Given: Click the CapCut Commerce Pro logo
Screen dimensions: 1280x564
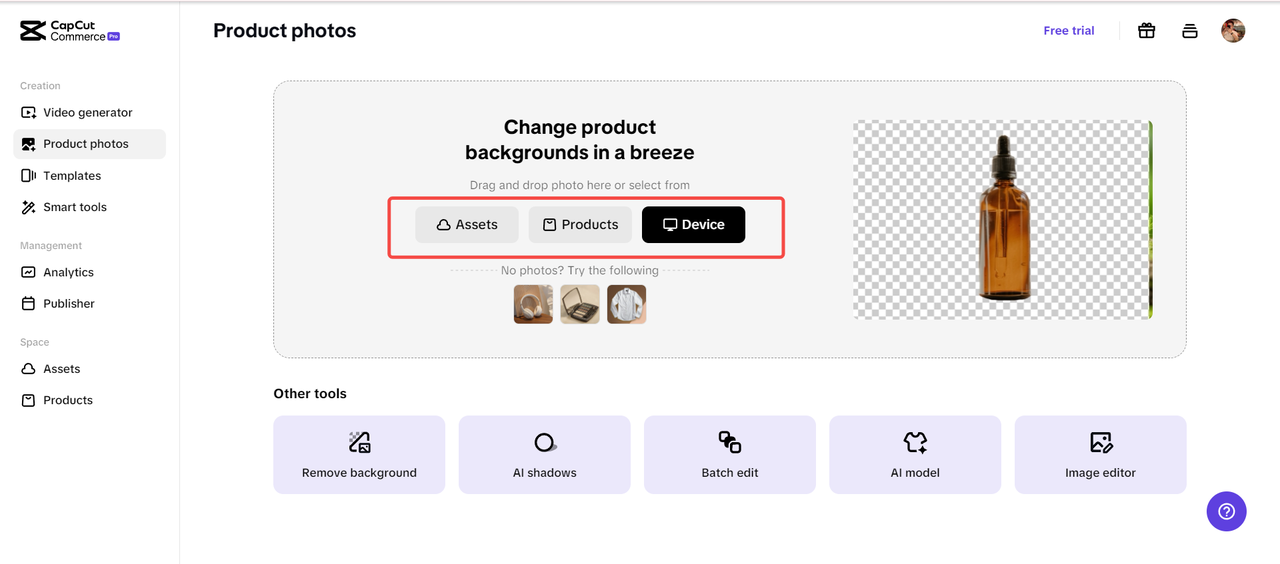Looking at the screenshot, I should click(70, 31).
